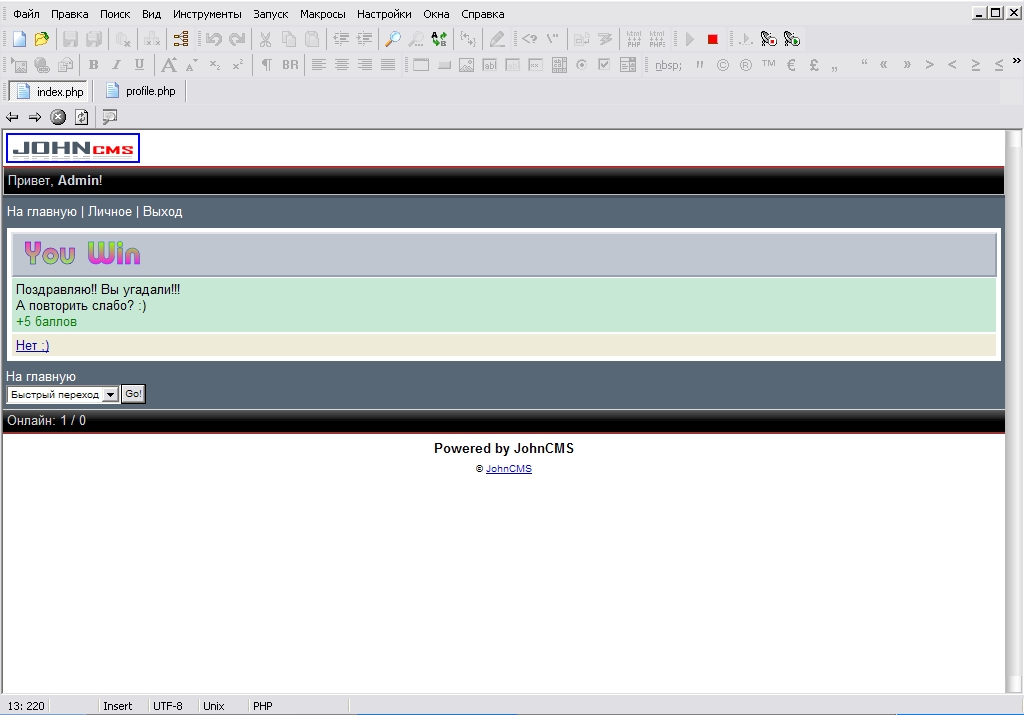Toggle Underline formatting in HTML toolbar

[139, 65]
